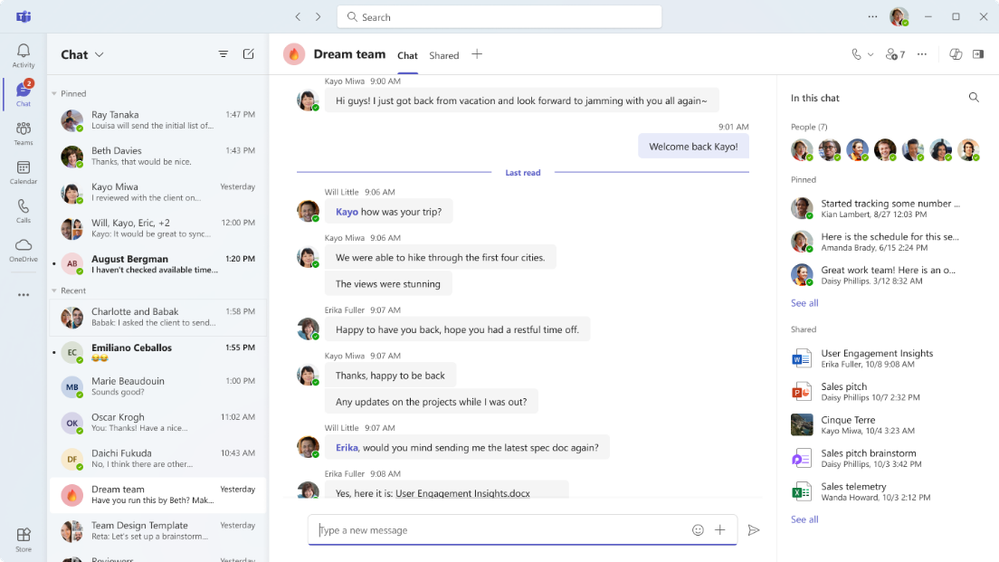Open Beth Davies chat

(x=158, y=156)
